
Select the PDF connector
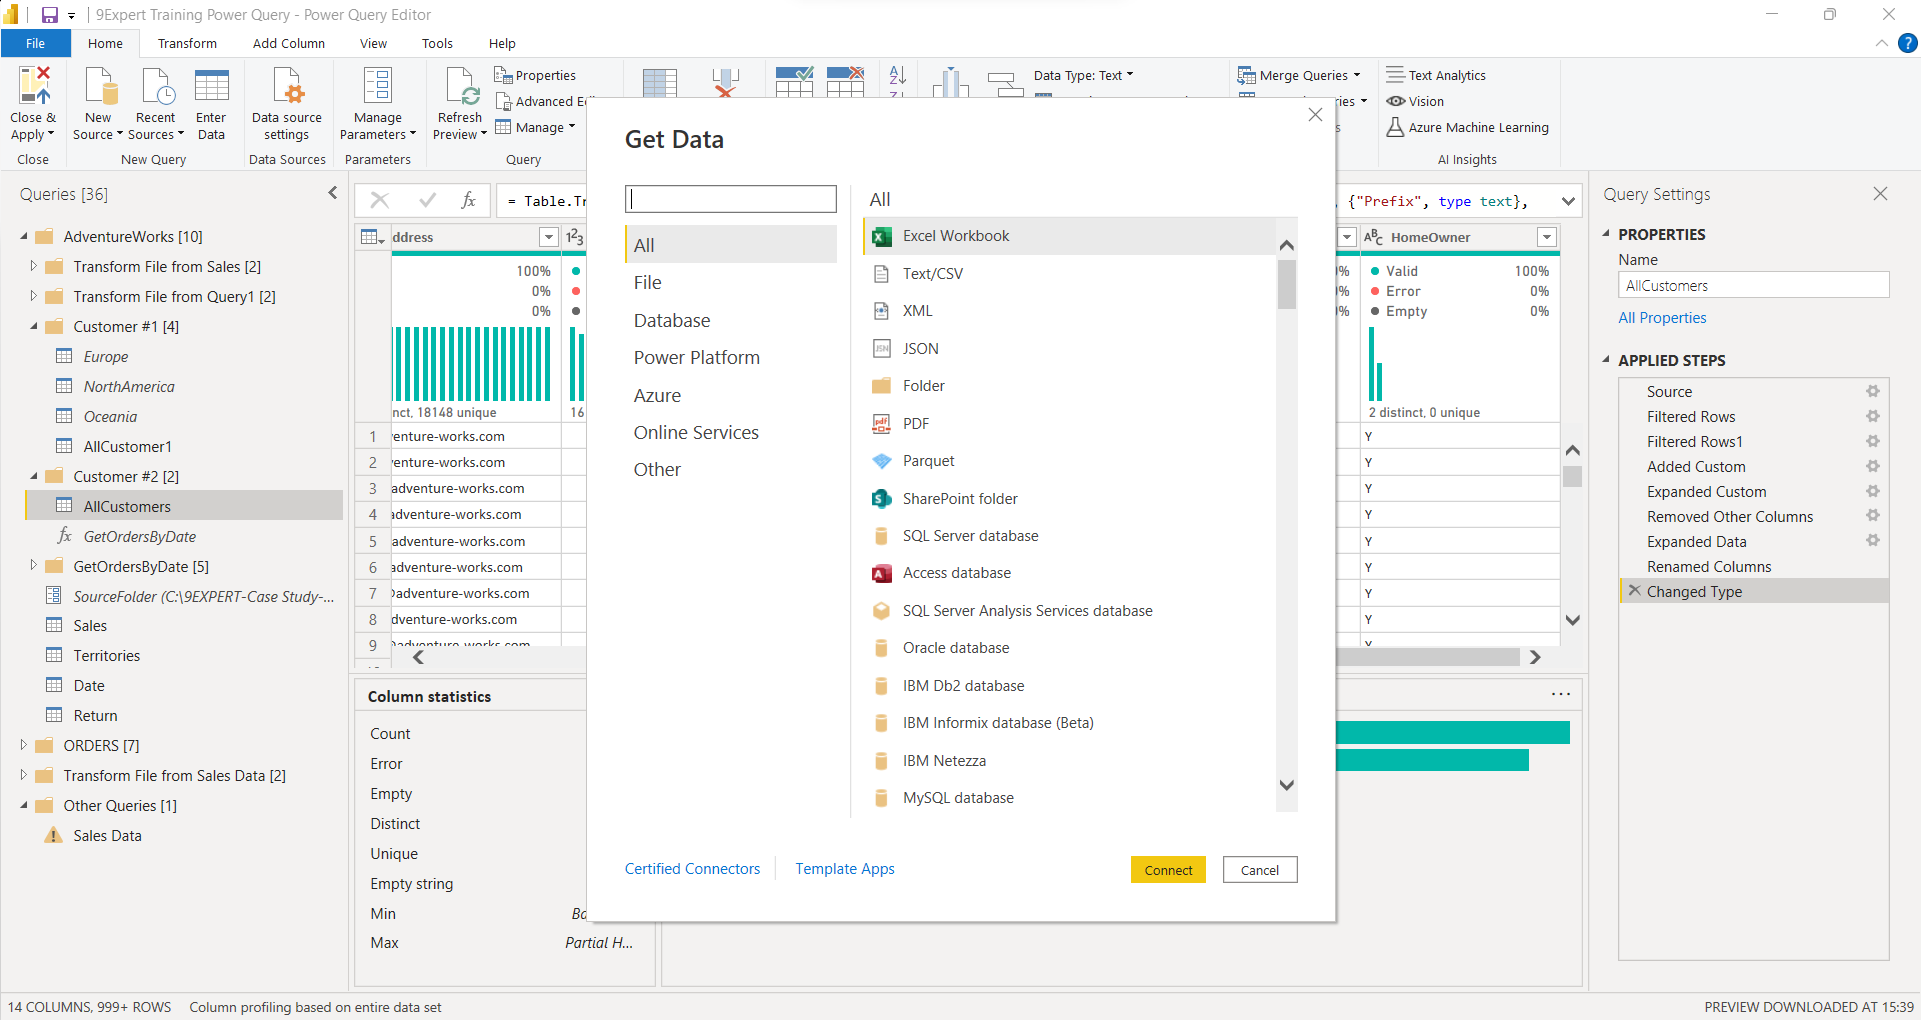[914, 423]
